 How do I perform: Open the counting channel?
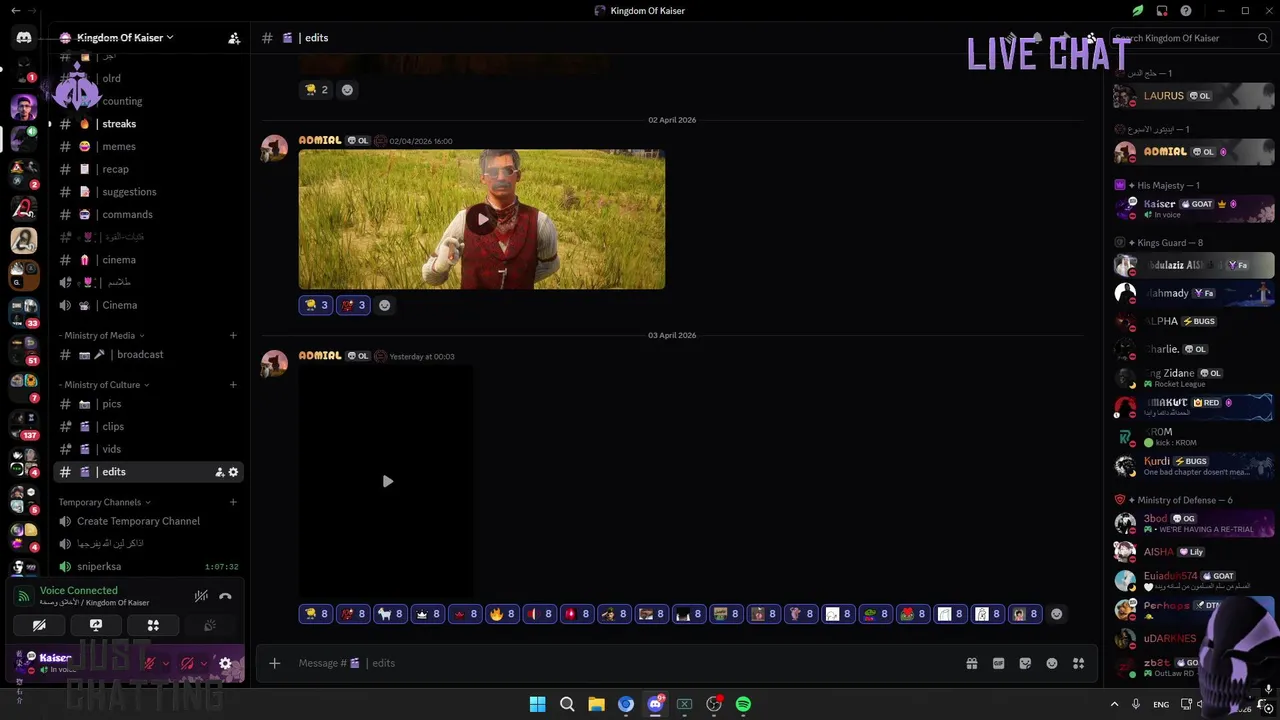coord(148,101)
